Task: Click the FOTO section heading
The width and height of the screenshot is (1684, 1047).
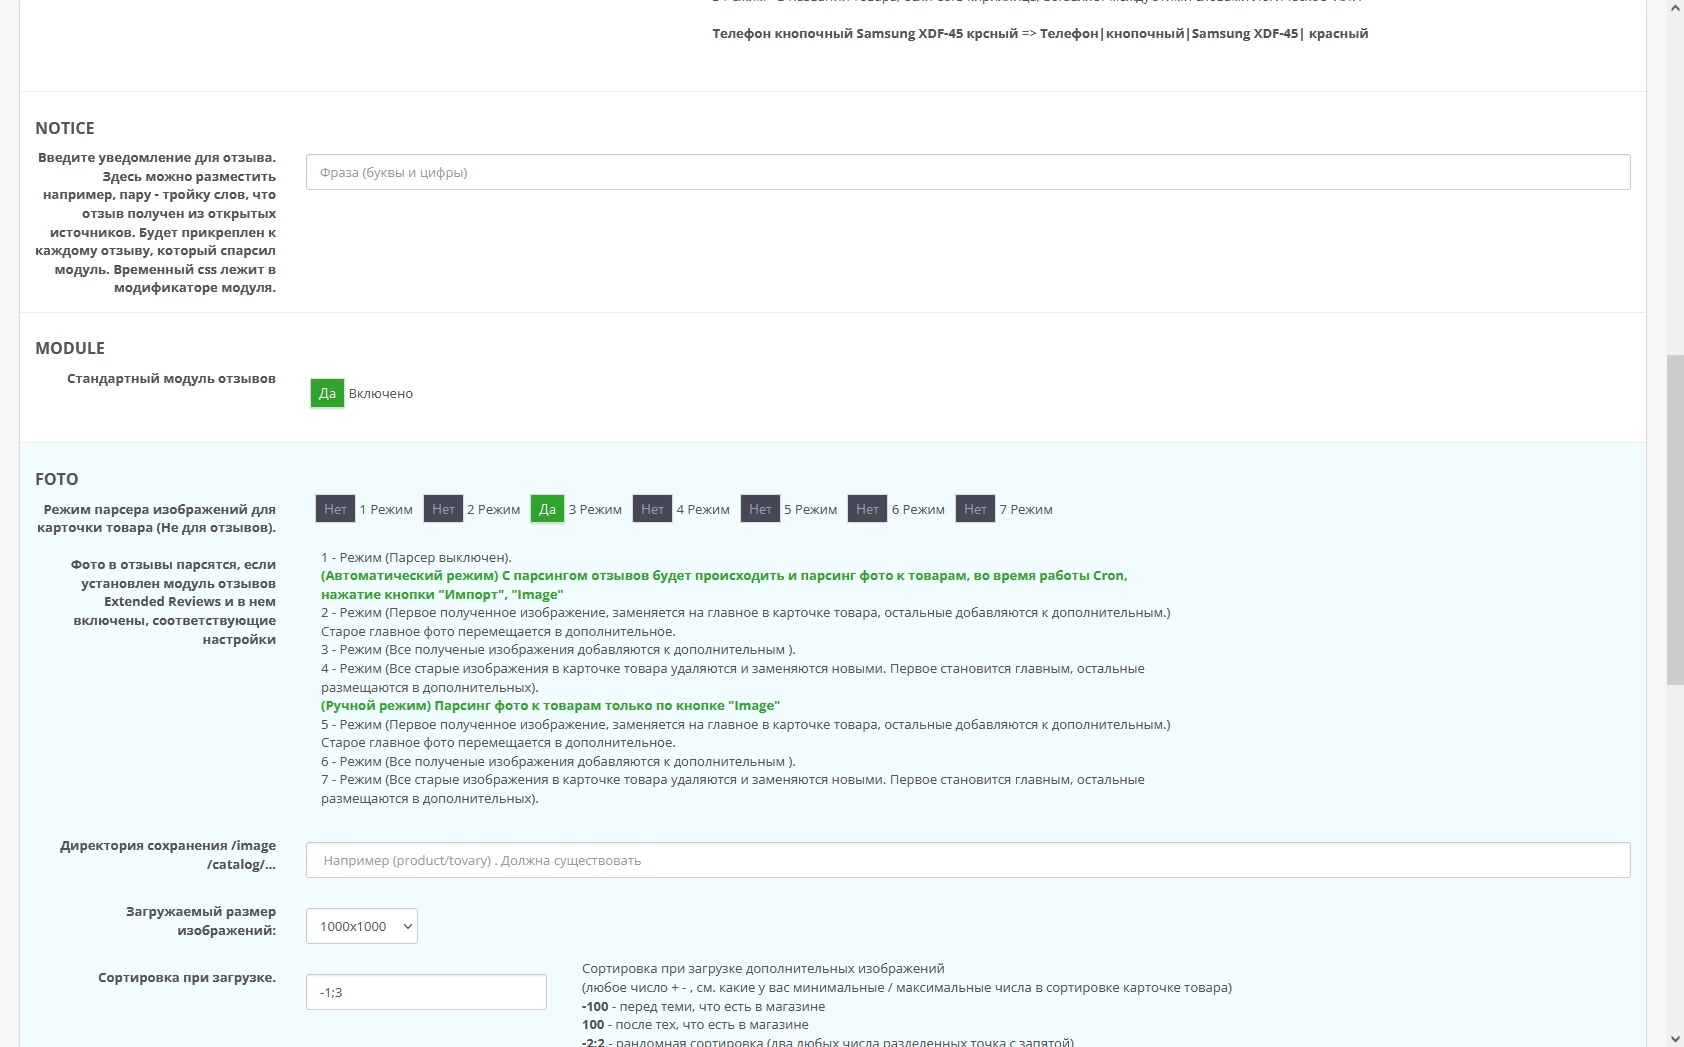Action: [x=57, y=479]
